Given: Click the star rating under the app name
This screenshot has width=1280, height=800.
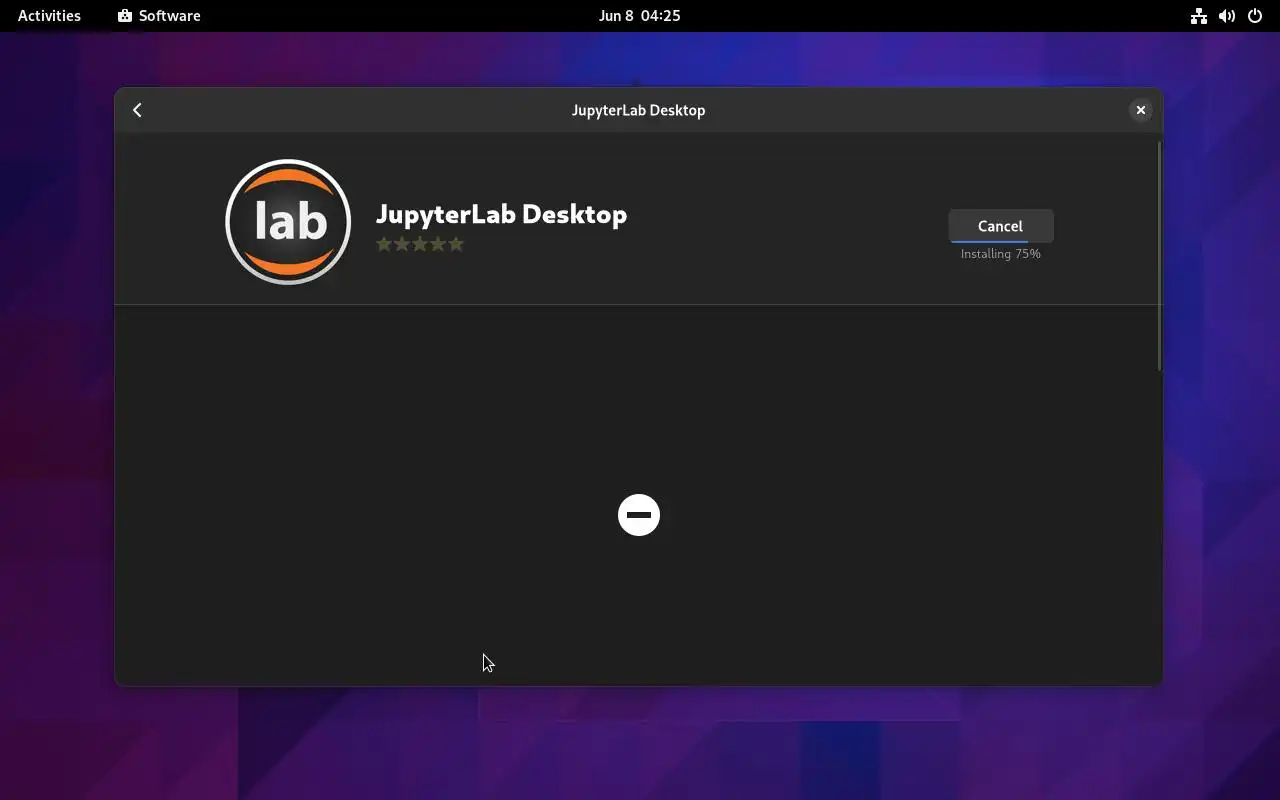Looking at the screenshot, I should tap(420, 244).
